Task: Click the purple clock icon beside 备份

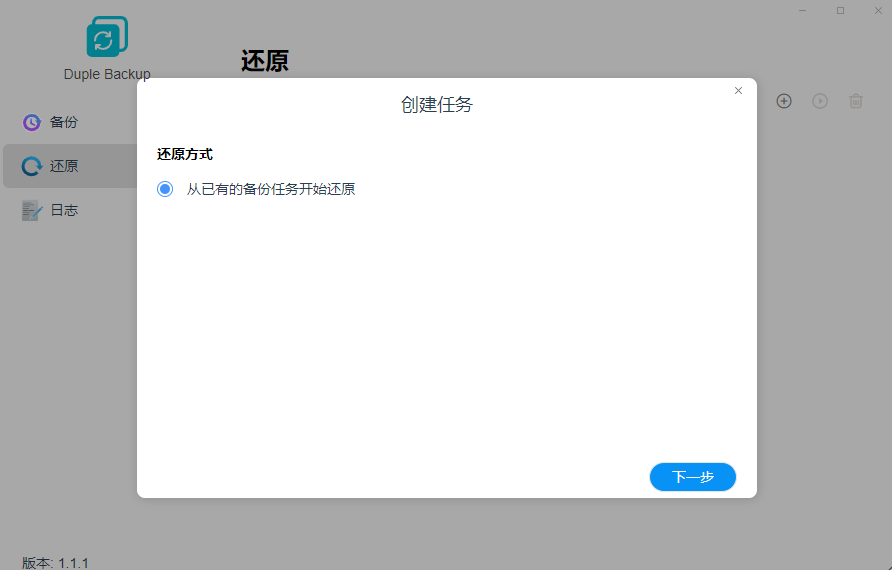Action: pos(32,122)
